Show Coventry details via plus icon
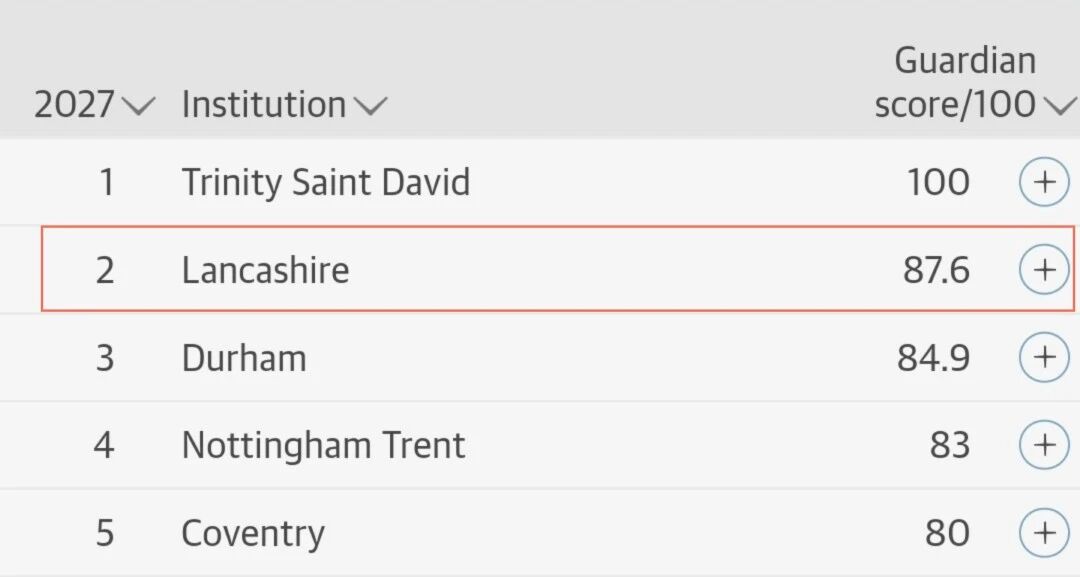The width and height of the screenshot is (1080, 577). (x=1044, y=532)
